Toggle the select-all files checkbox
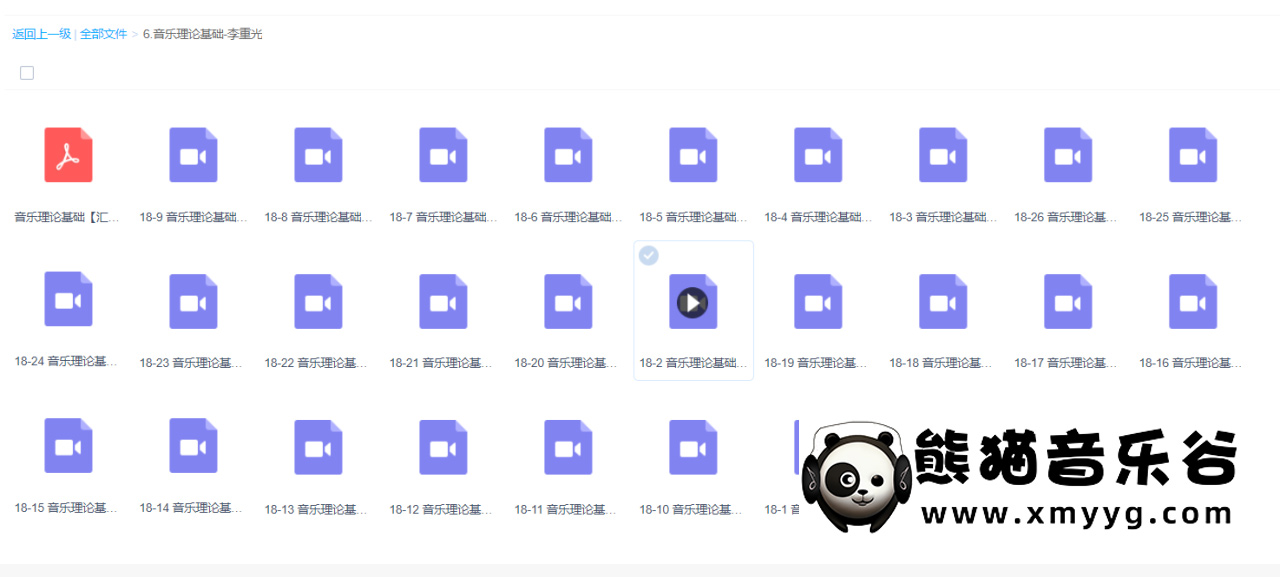This screenshot has width=1280, height=577. pos(27,73)
